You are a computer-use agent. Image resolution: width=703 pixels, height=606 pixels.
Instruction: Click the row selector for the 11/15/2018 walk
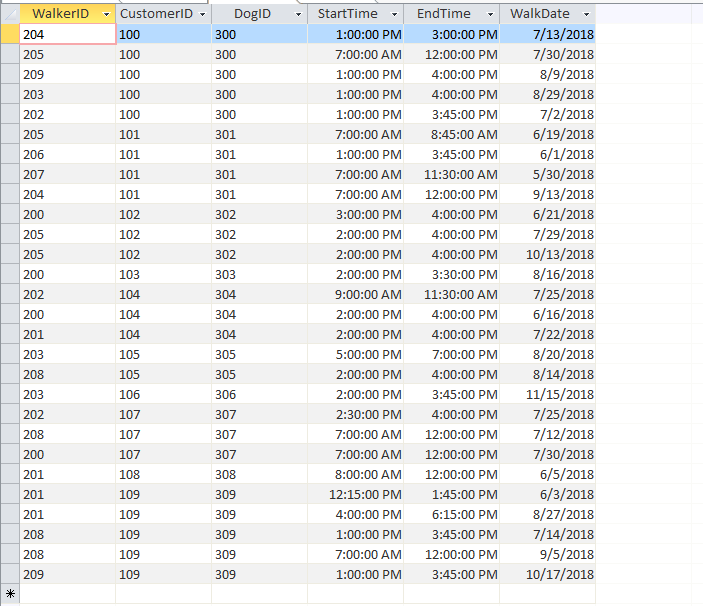(10, 394)
